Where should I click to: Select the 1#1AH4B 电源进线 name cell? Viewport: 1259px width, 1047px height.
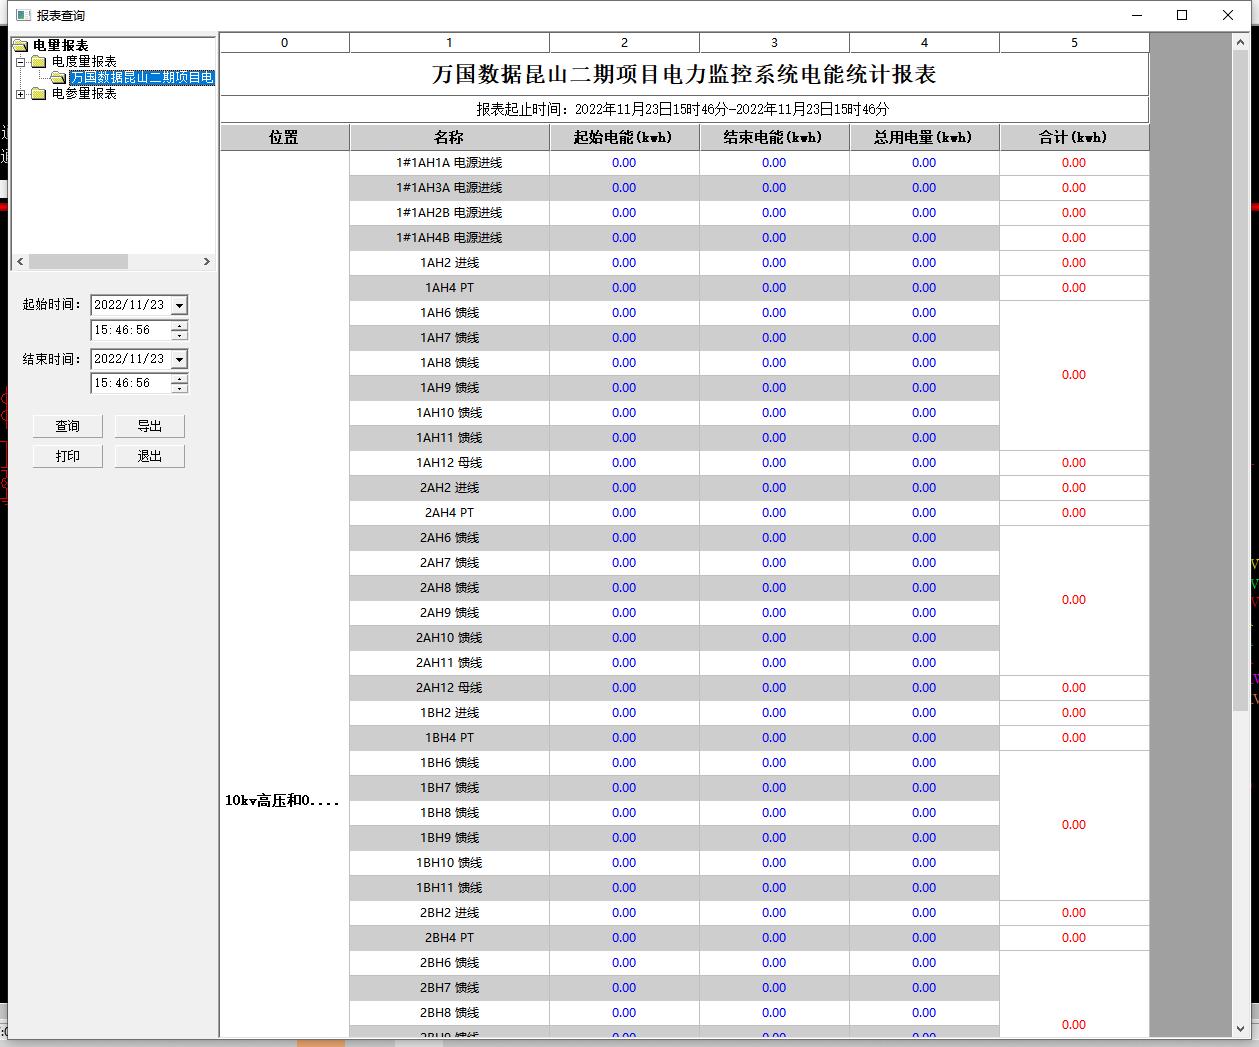449,238
